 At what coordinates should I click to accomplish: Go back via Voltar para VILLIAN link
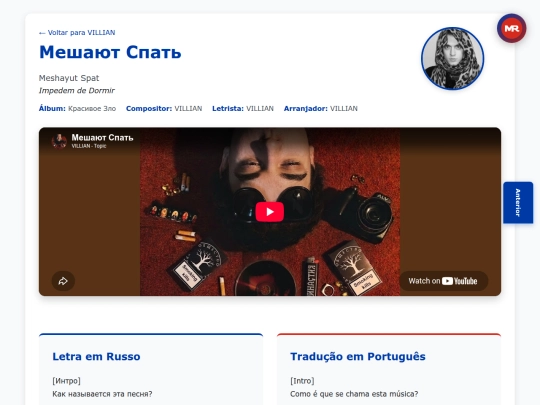click(77, 33)
